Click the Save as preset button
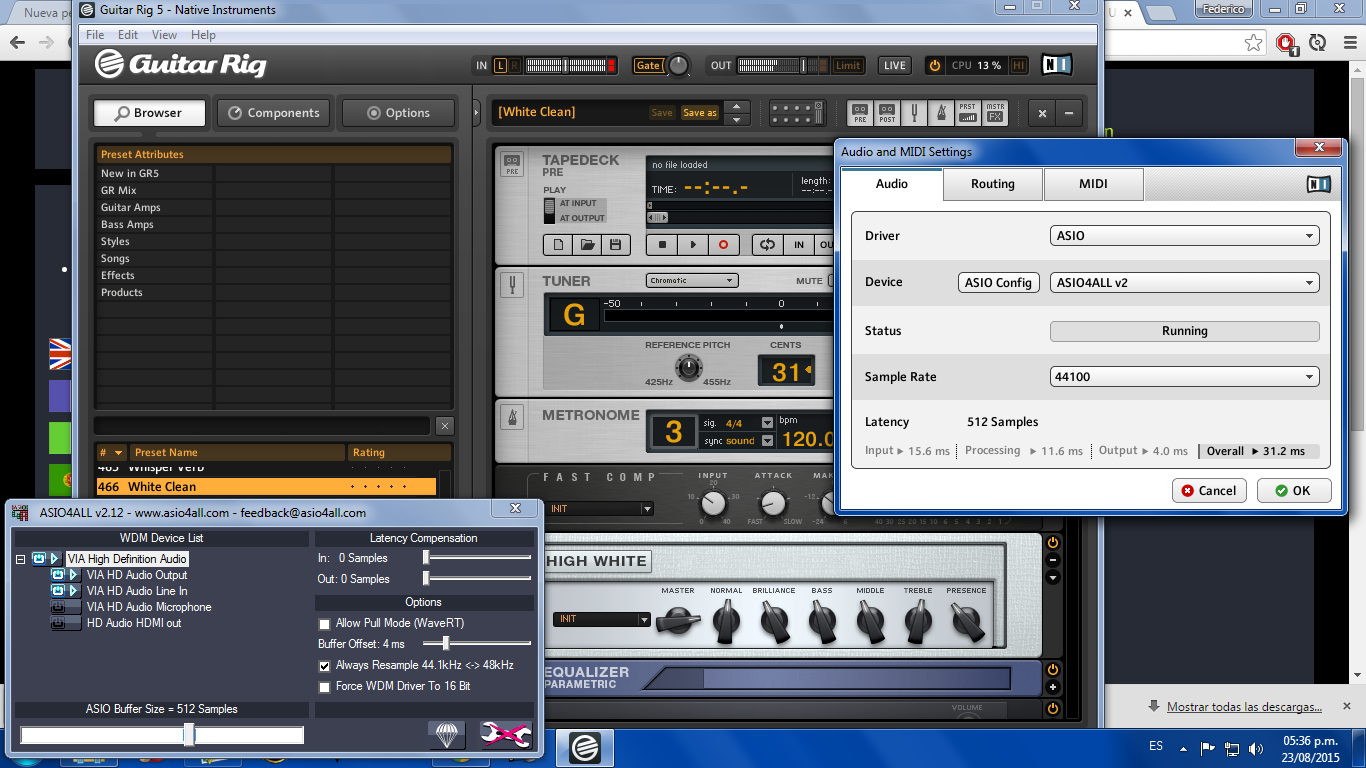 coord(699,113)
